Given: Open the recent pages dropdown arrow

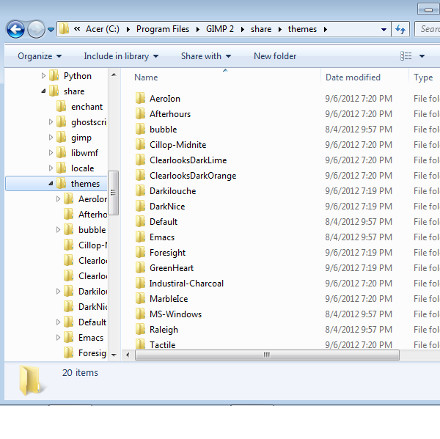Looking at the screenshot, I should pos(51,29).
